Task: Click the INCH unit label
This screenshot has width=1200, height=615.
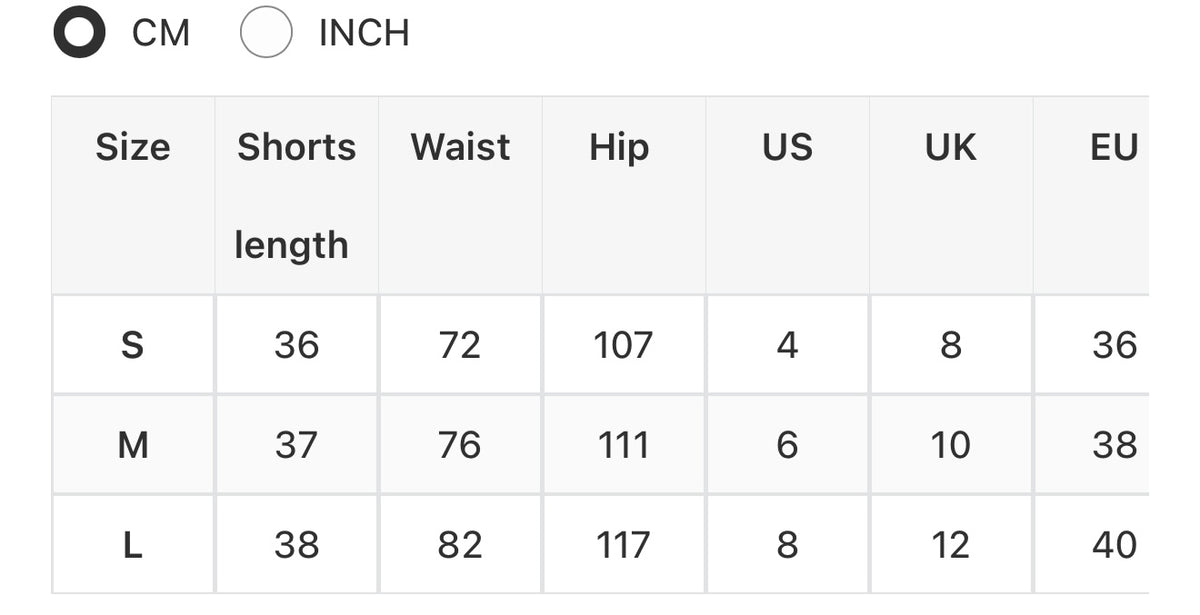Action: pyautogui.click(x=364, y=33)
